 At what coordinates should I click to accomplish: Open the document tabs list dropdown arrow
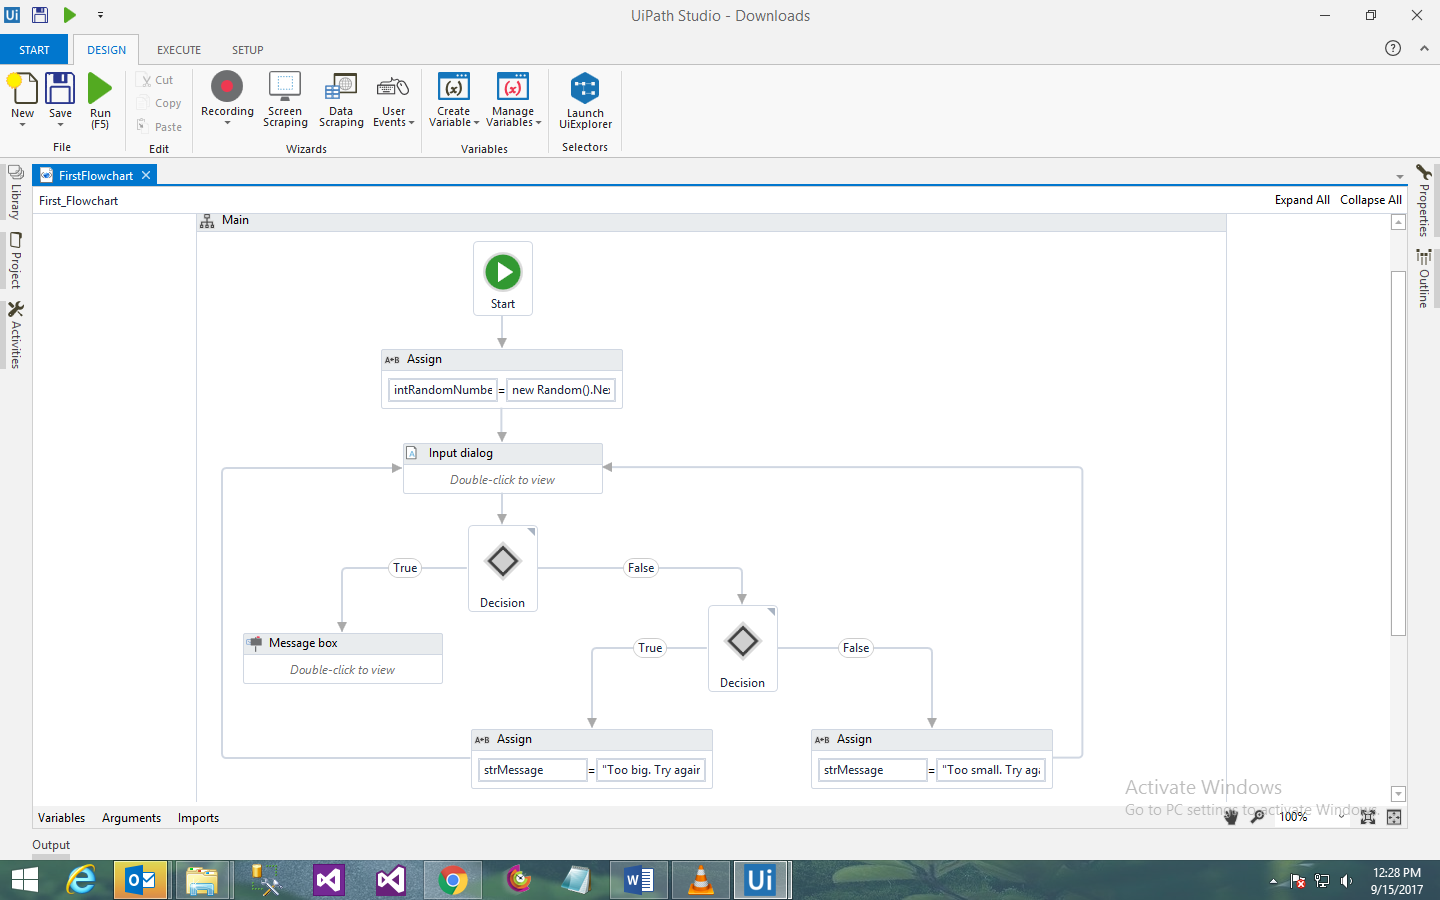pos(1400,176)
